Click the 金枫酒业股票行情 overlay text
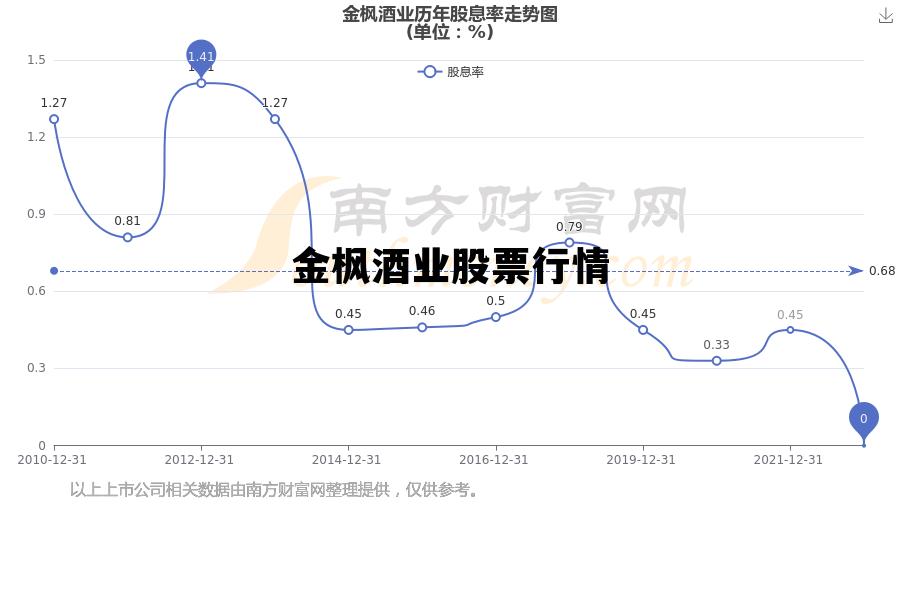Viewport: 900px width, 600px height. click(451, 267)
